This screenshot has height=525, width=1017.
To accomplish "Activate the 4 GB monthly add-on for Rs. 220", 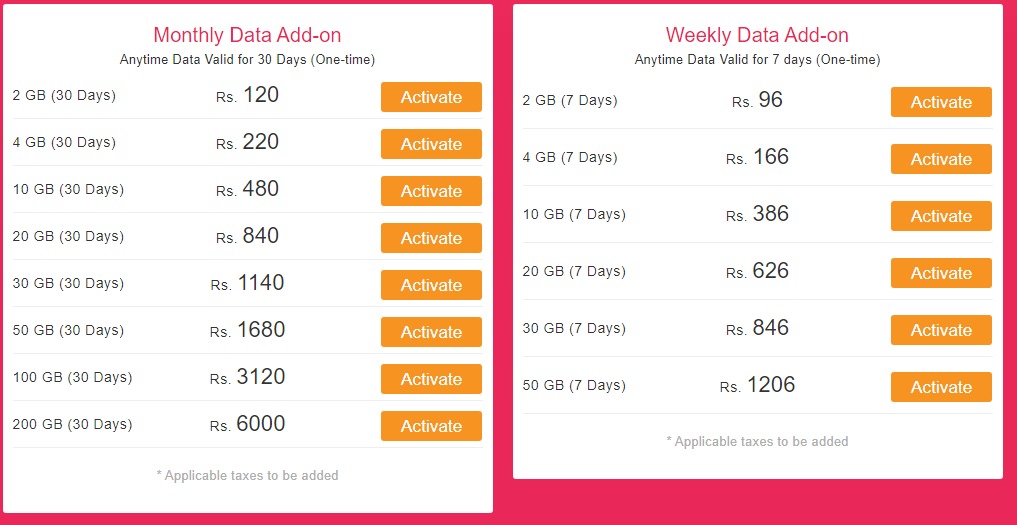I will pos(431,144).
